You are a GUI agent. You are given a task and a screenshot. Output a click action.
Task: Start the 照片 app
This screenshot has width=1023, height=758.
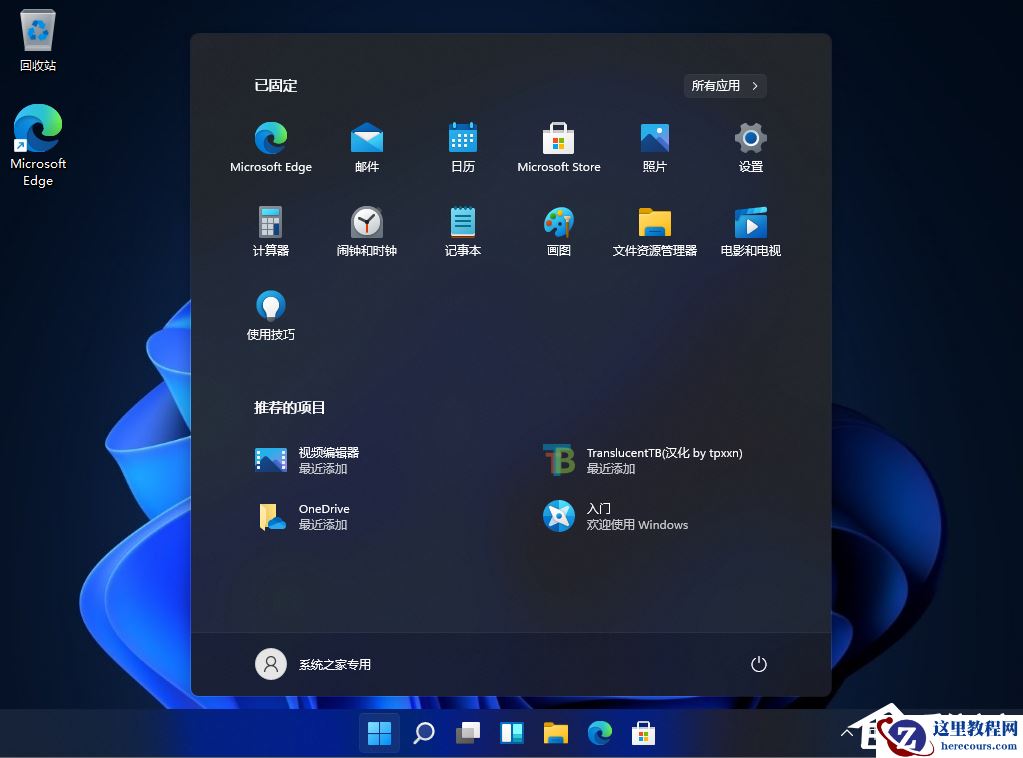[654, 145]
